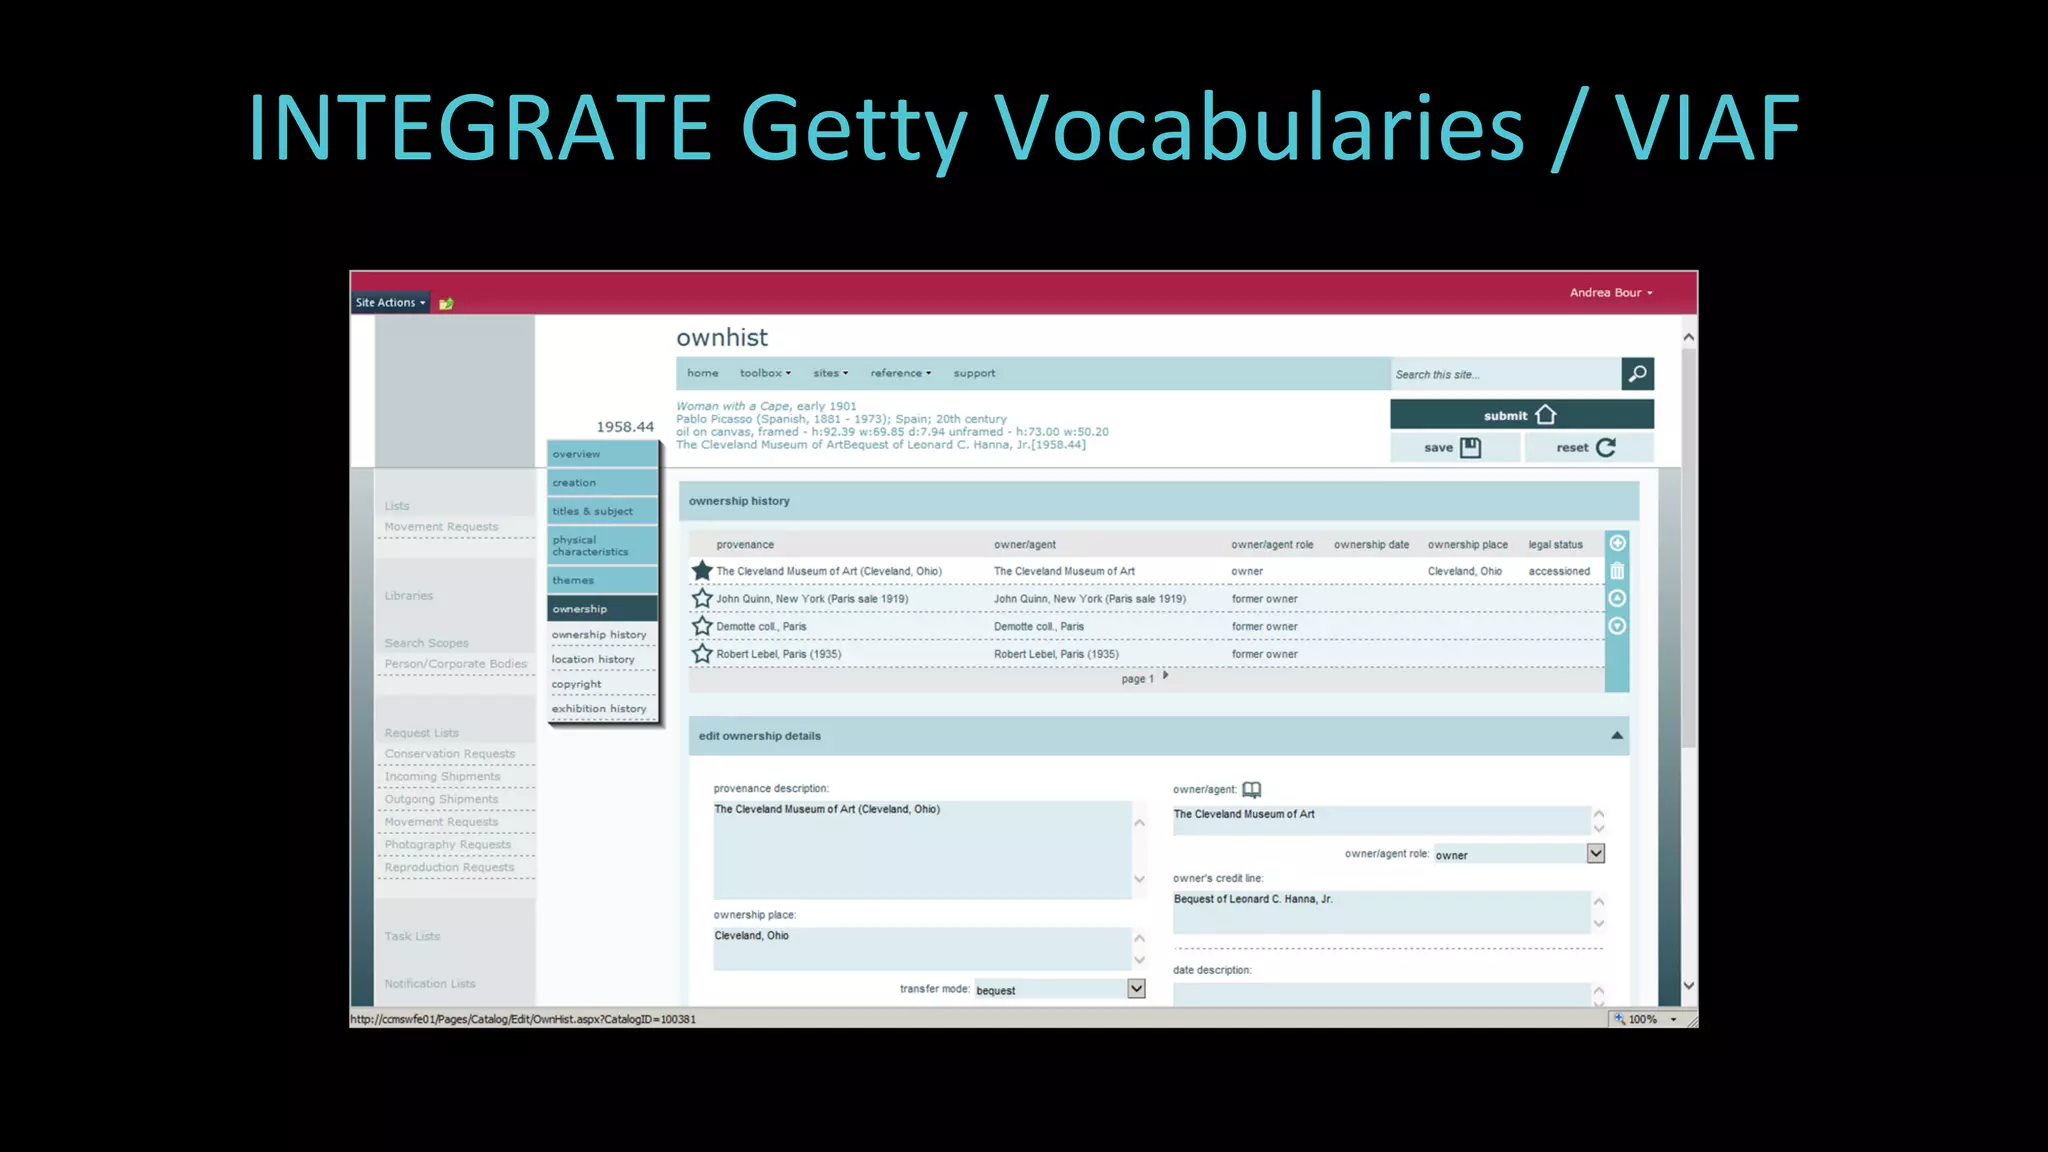Move the ownership record down

(x=1617, y=626)
